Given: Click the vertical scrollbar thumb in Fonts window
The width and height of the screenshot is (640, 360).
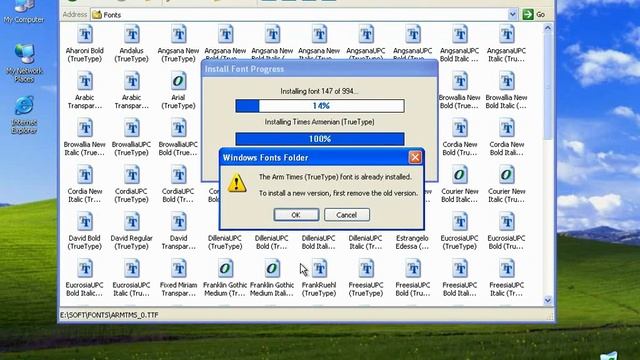Looking at the screenshot, I should point(548,87).
